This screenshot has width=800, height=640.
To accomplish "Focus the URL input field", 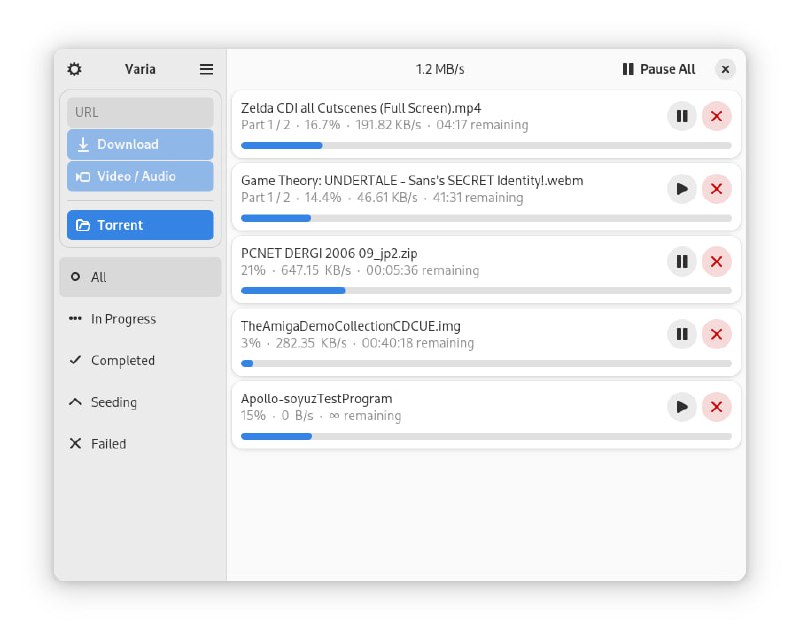I will tap(140, 112).
